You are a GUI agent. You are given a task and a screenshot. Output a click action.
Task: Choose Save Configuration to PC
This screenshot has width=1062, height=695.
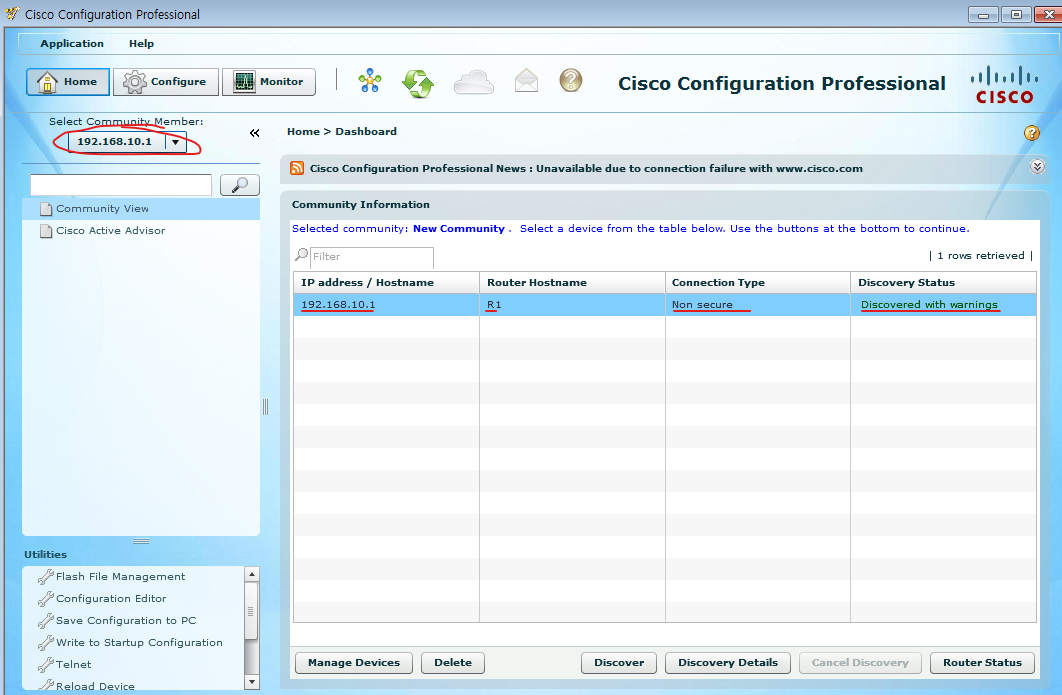coord(126,620)
